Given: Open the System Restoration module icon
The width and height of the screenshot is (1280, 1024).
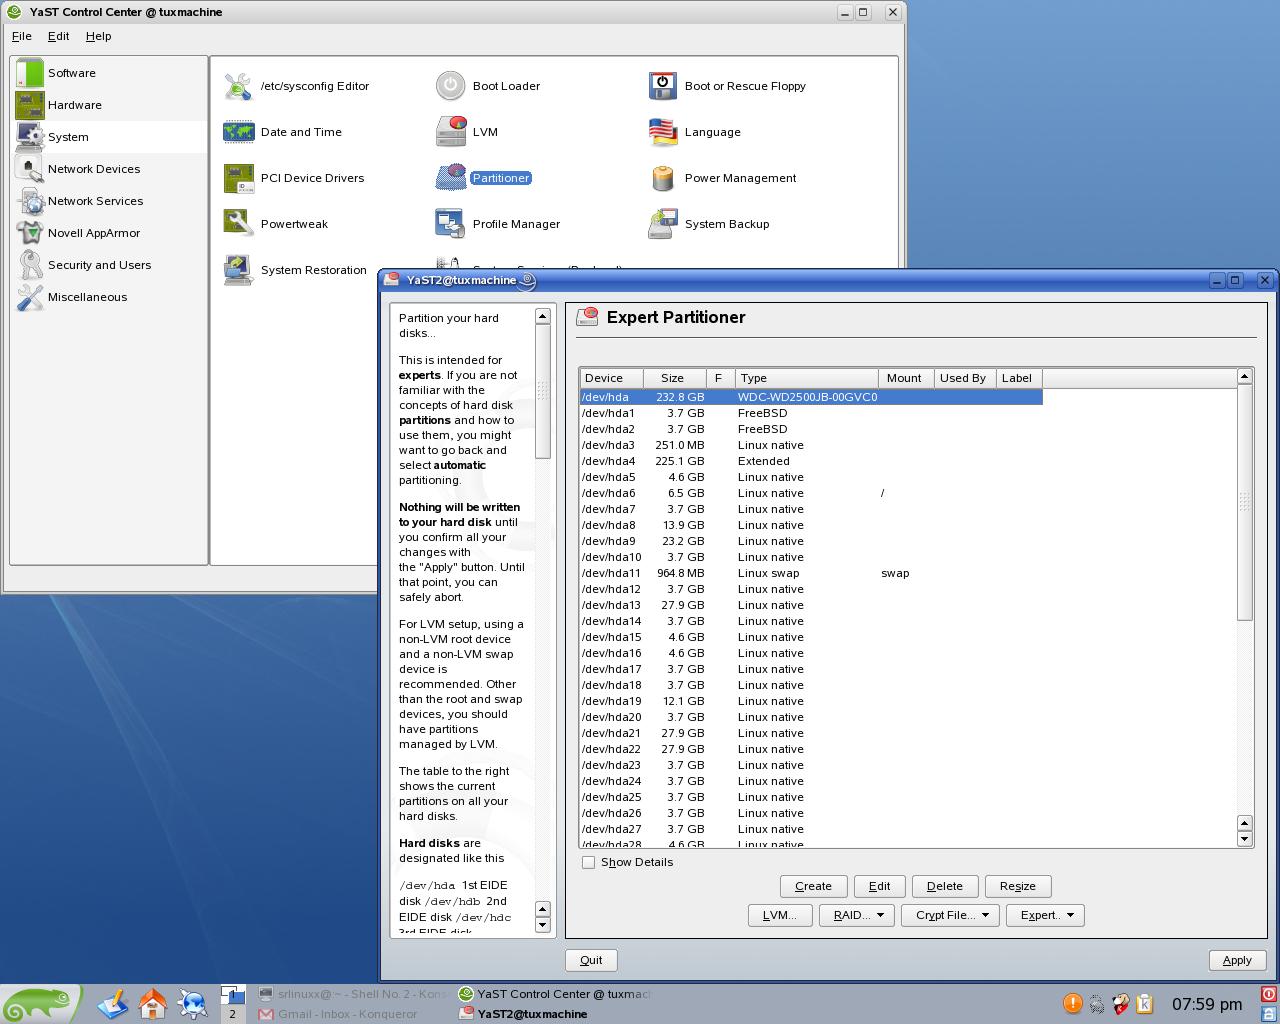Looking at the screenshot, I should click(x=238, y=270).
